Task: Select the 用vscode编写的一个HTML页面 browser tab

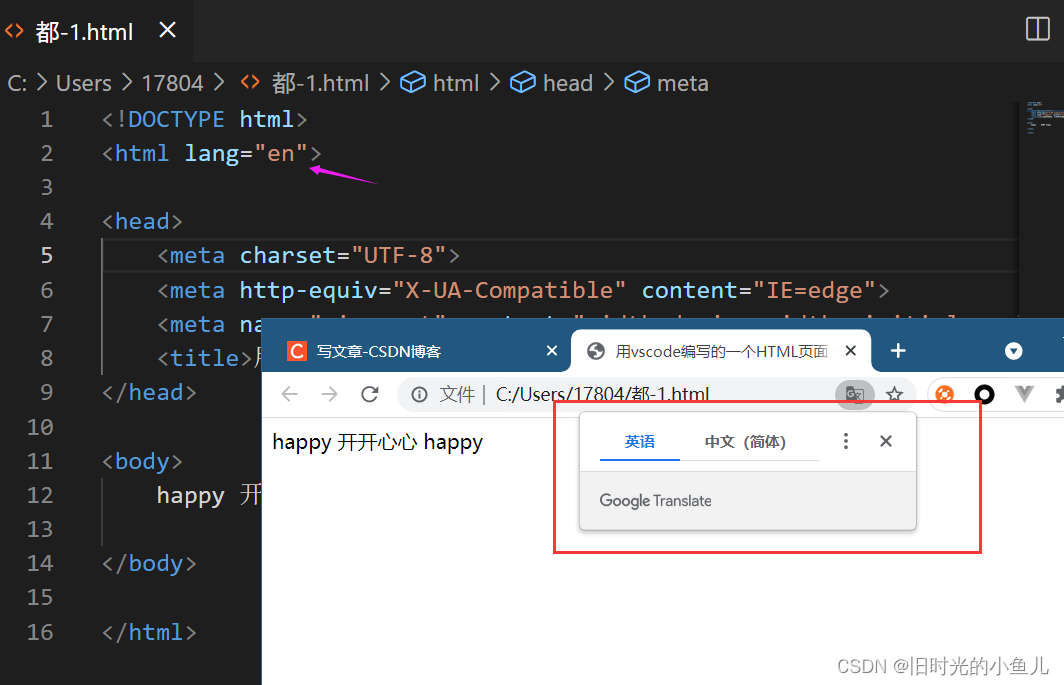Action: coord(721,351)
